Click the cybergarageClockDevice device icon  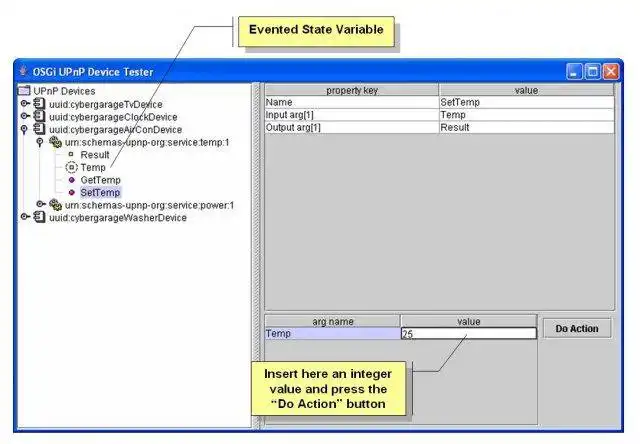tap(39, 116)
